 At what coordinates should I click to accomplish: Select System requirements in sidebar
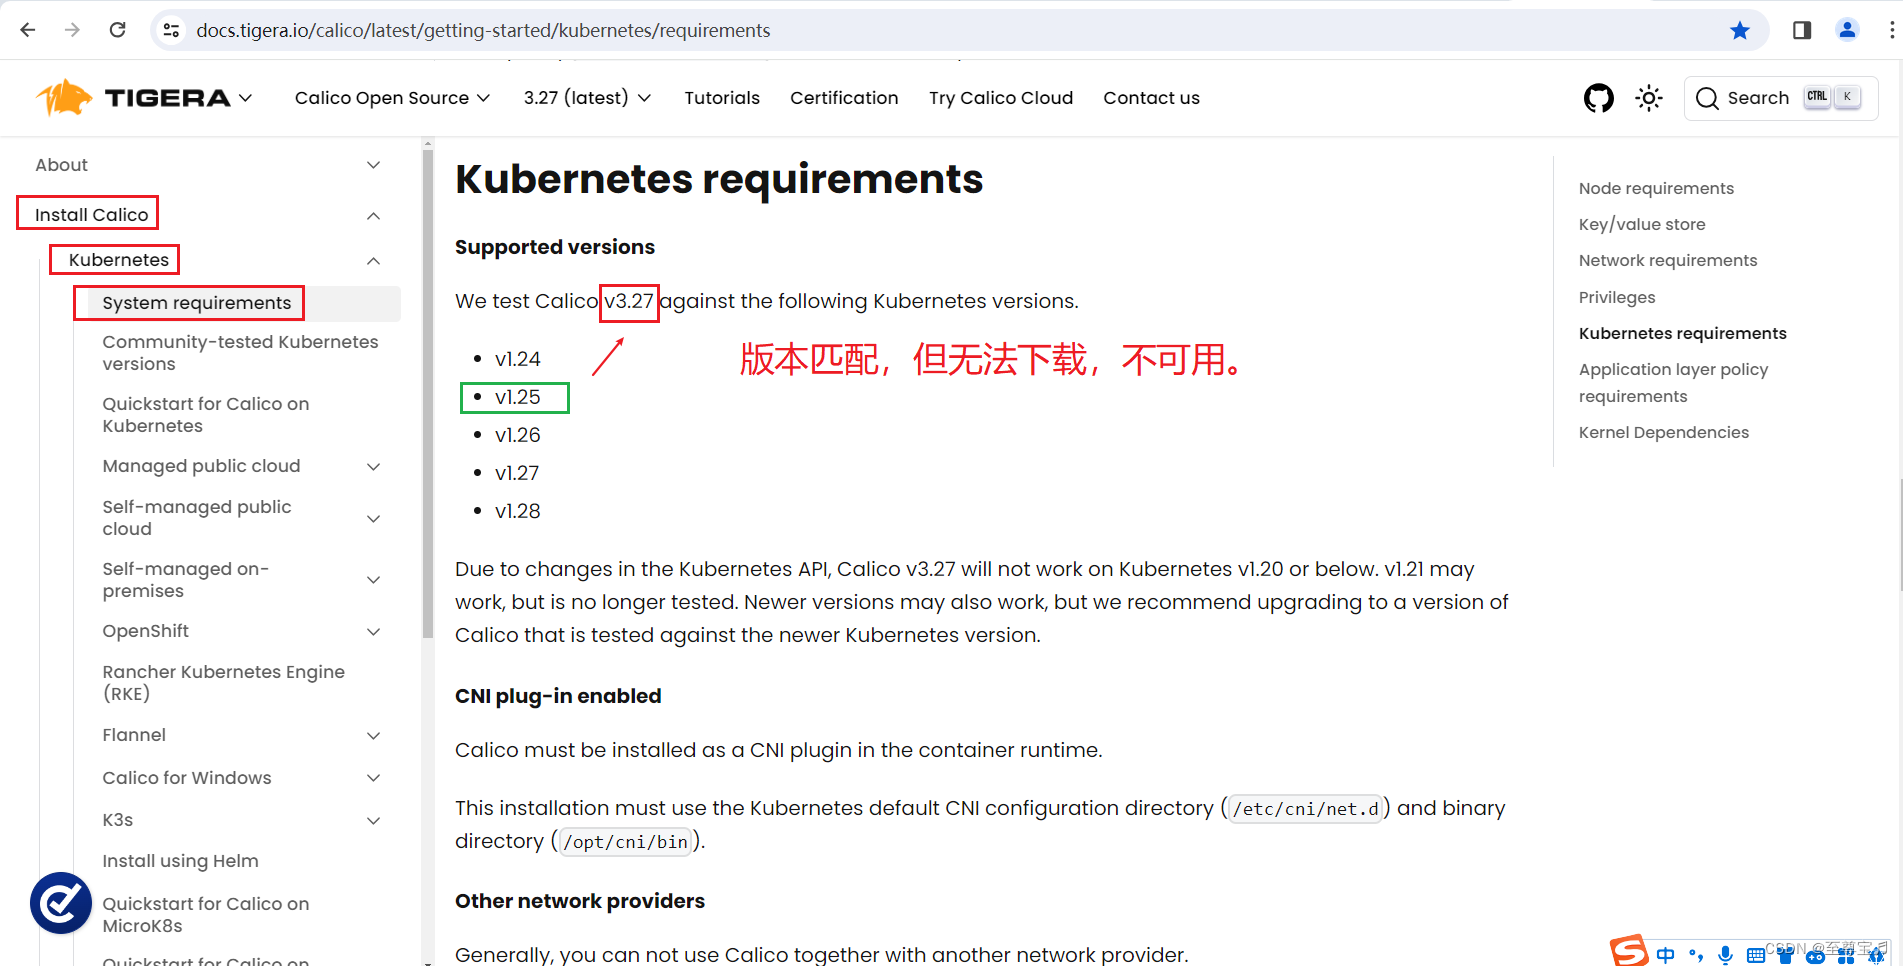click(x=197, y=303)
